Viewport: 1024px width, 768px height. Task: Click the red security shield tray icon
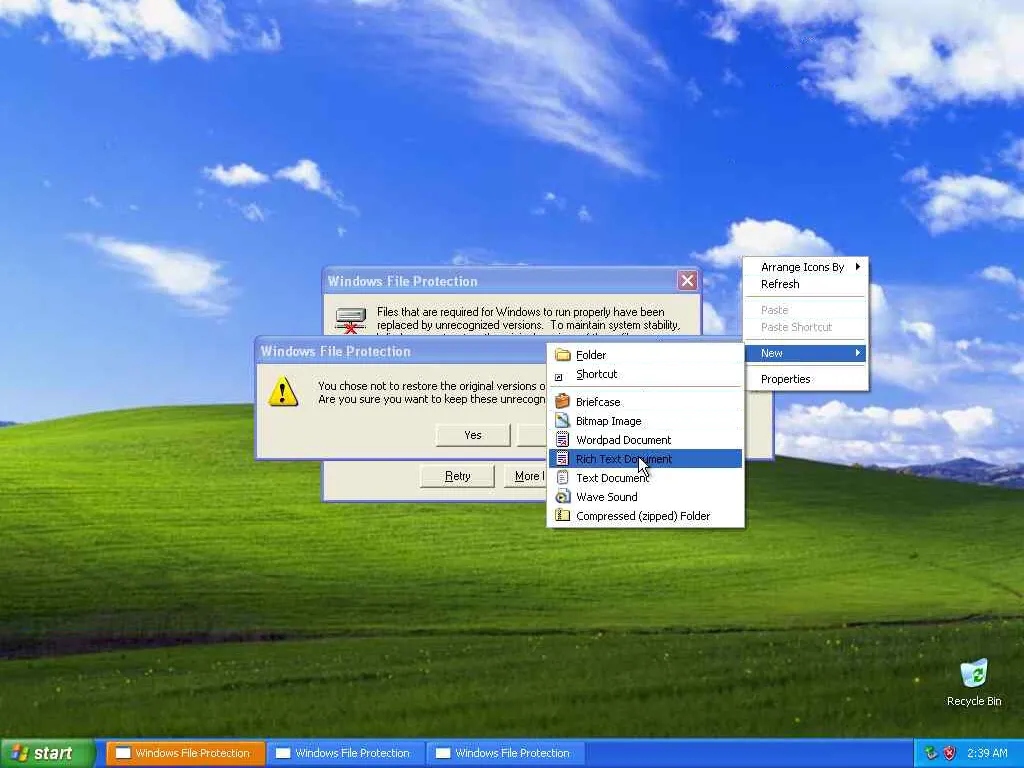(949, 753)
